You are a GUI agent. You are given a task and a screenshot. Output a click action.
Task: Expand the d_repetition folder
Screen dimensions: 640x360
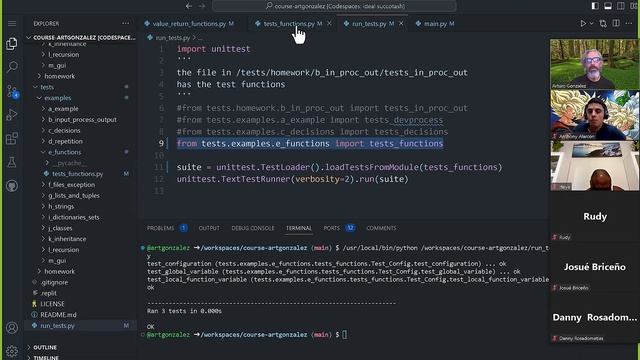(x=80, y=141)
